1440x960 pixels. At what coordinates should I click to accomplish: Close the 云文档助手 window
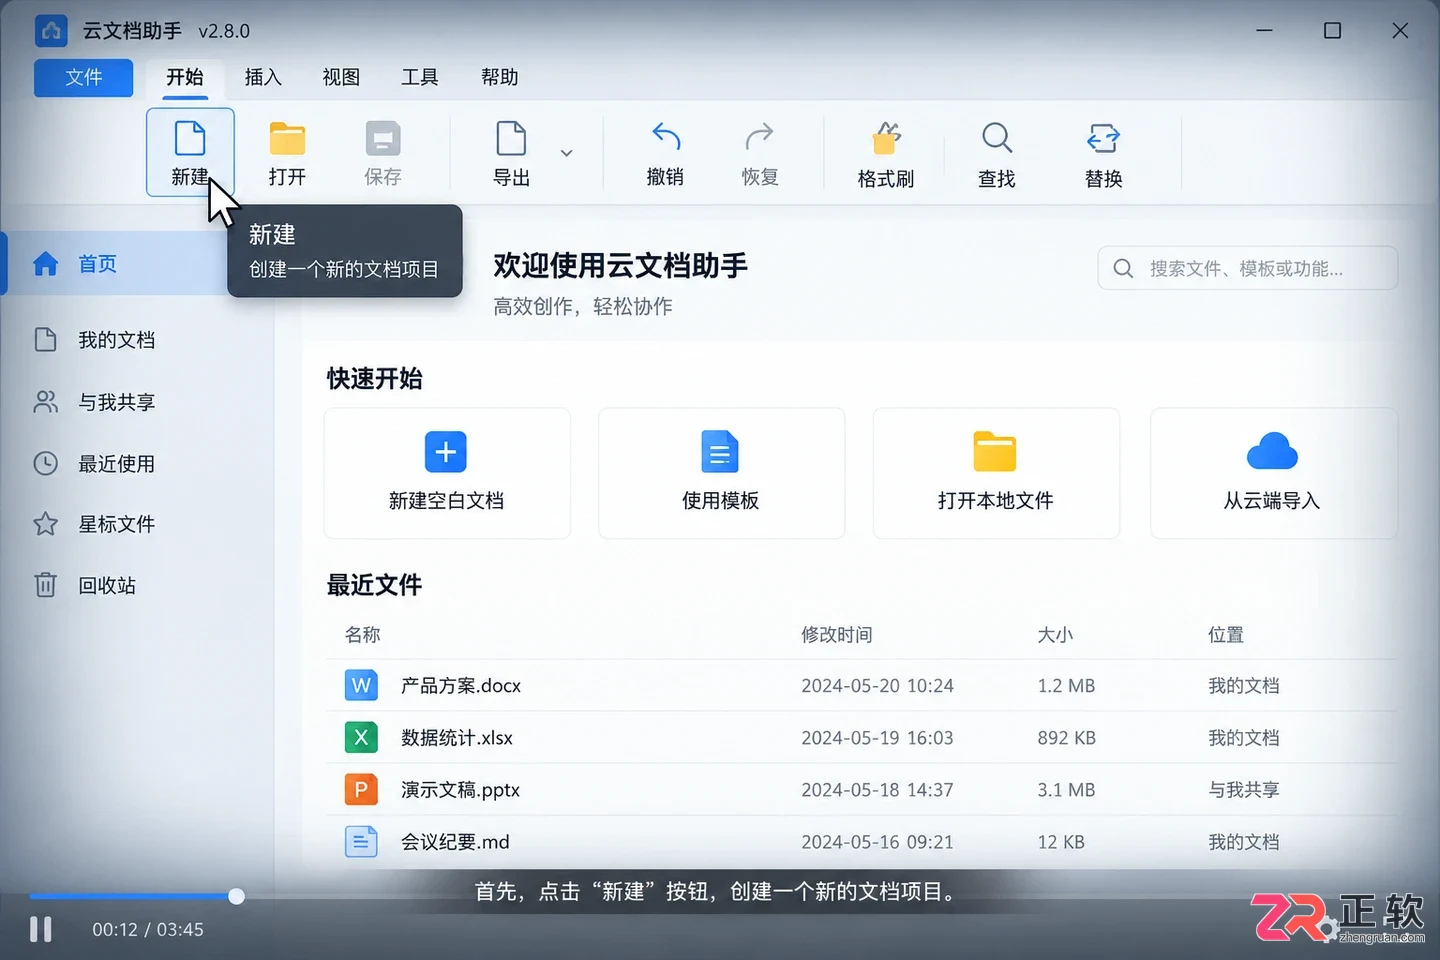pyautogui.click(x=1400, y=31)
